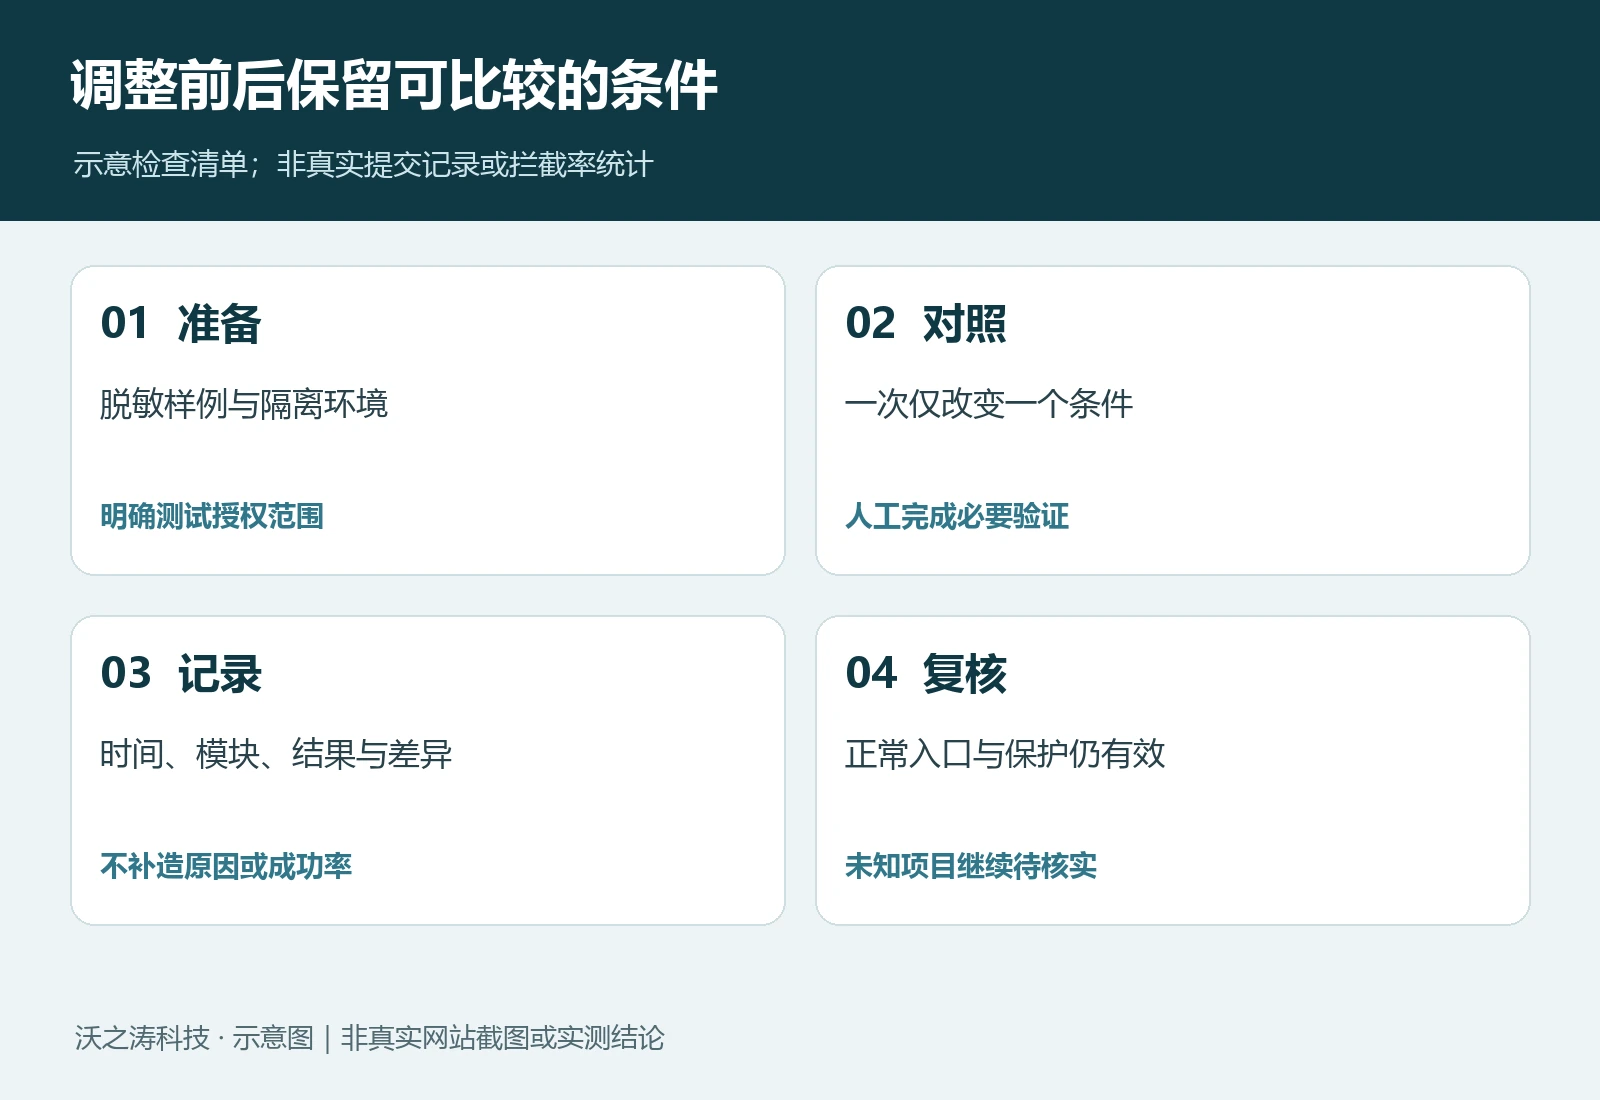This screenshot has height=1100, width=1600.
Task: Click the text 时间、模块、结果与差异
Action: click(x=276, y=754)
